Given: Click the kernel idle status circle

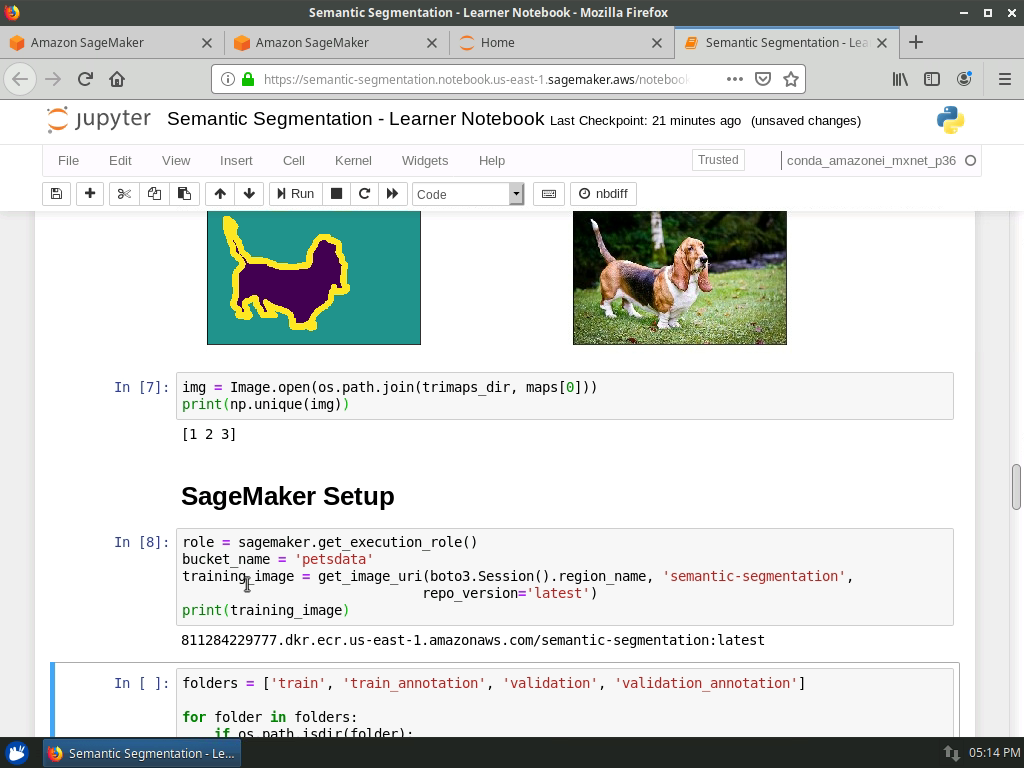Looking at the screenshot, I should click(x=970, y=161).
